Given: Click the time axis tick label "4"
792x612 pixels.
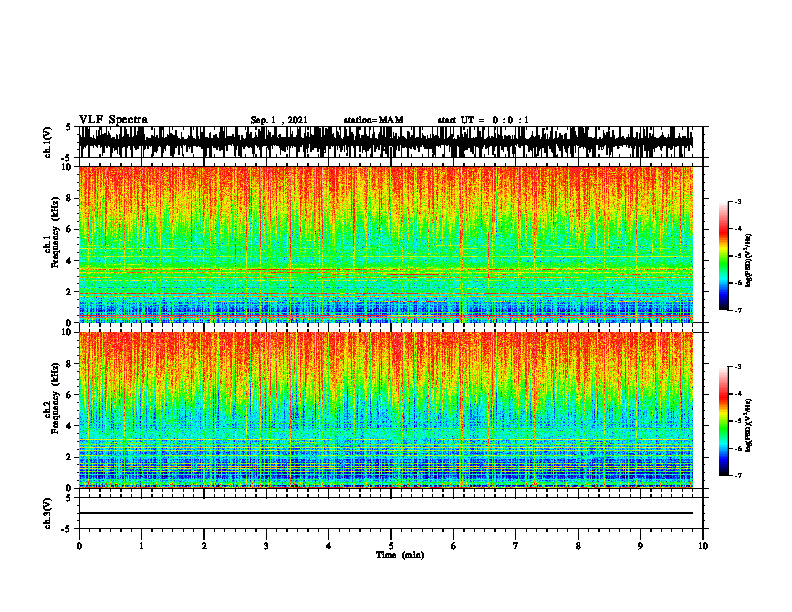Looking at the screenshot, I should pos(329,546).
